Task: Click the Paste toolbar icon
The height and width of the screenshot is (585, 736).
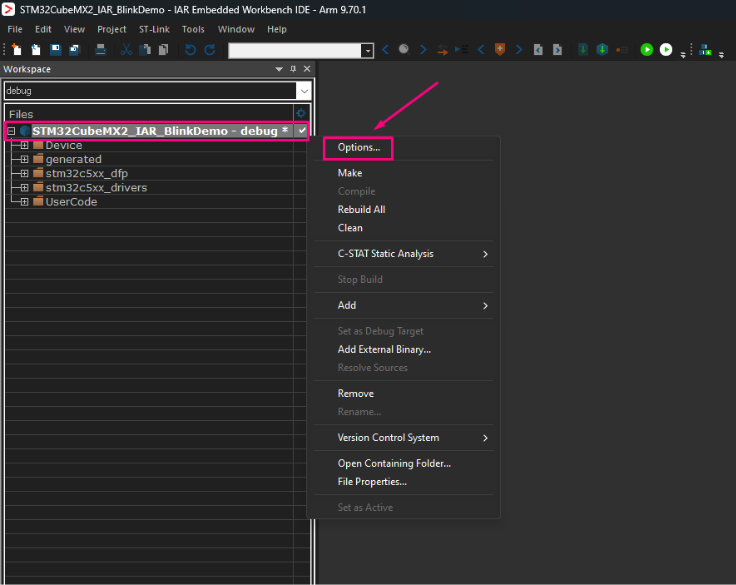Action: [163, 49]
